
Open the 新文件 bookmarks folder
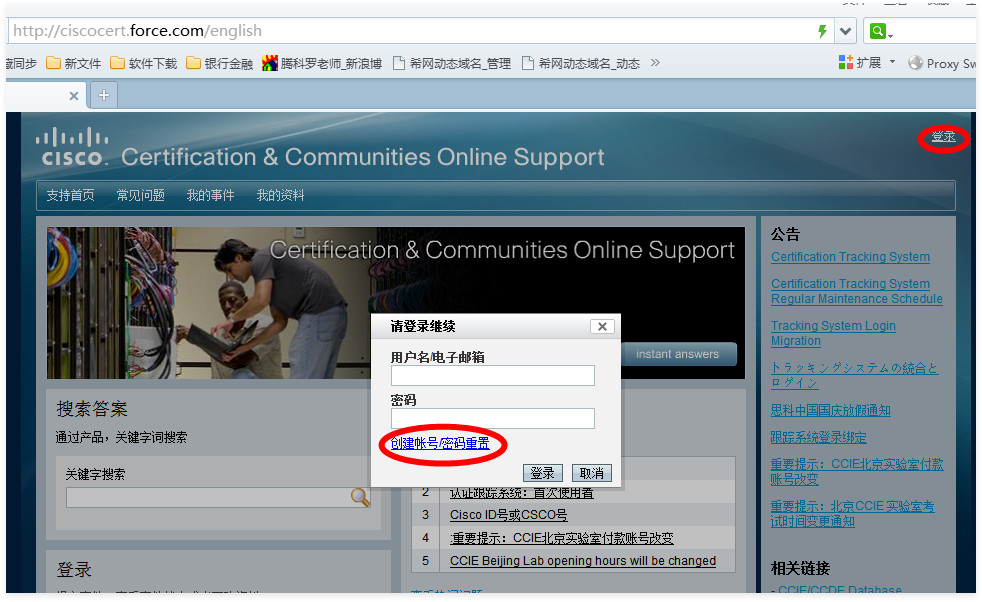[x=73, y=63]
